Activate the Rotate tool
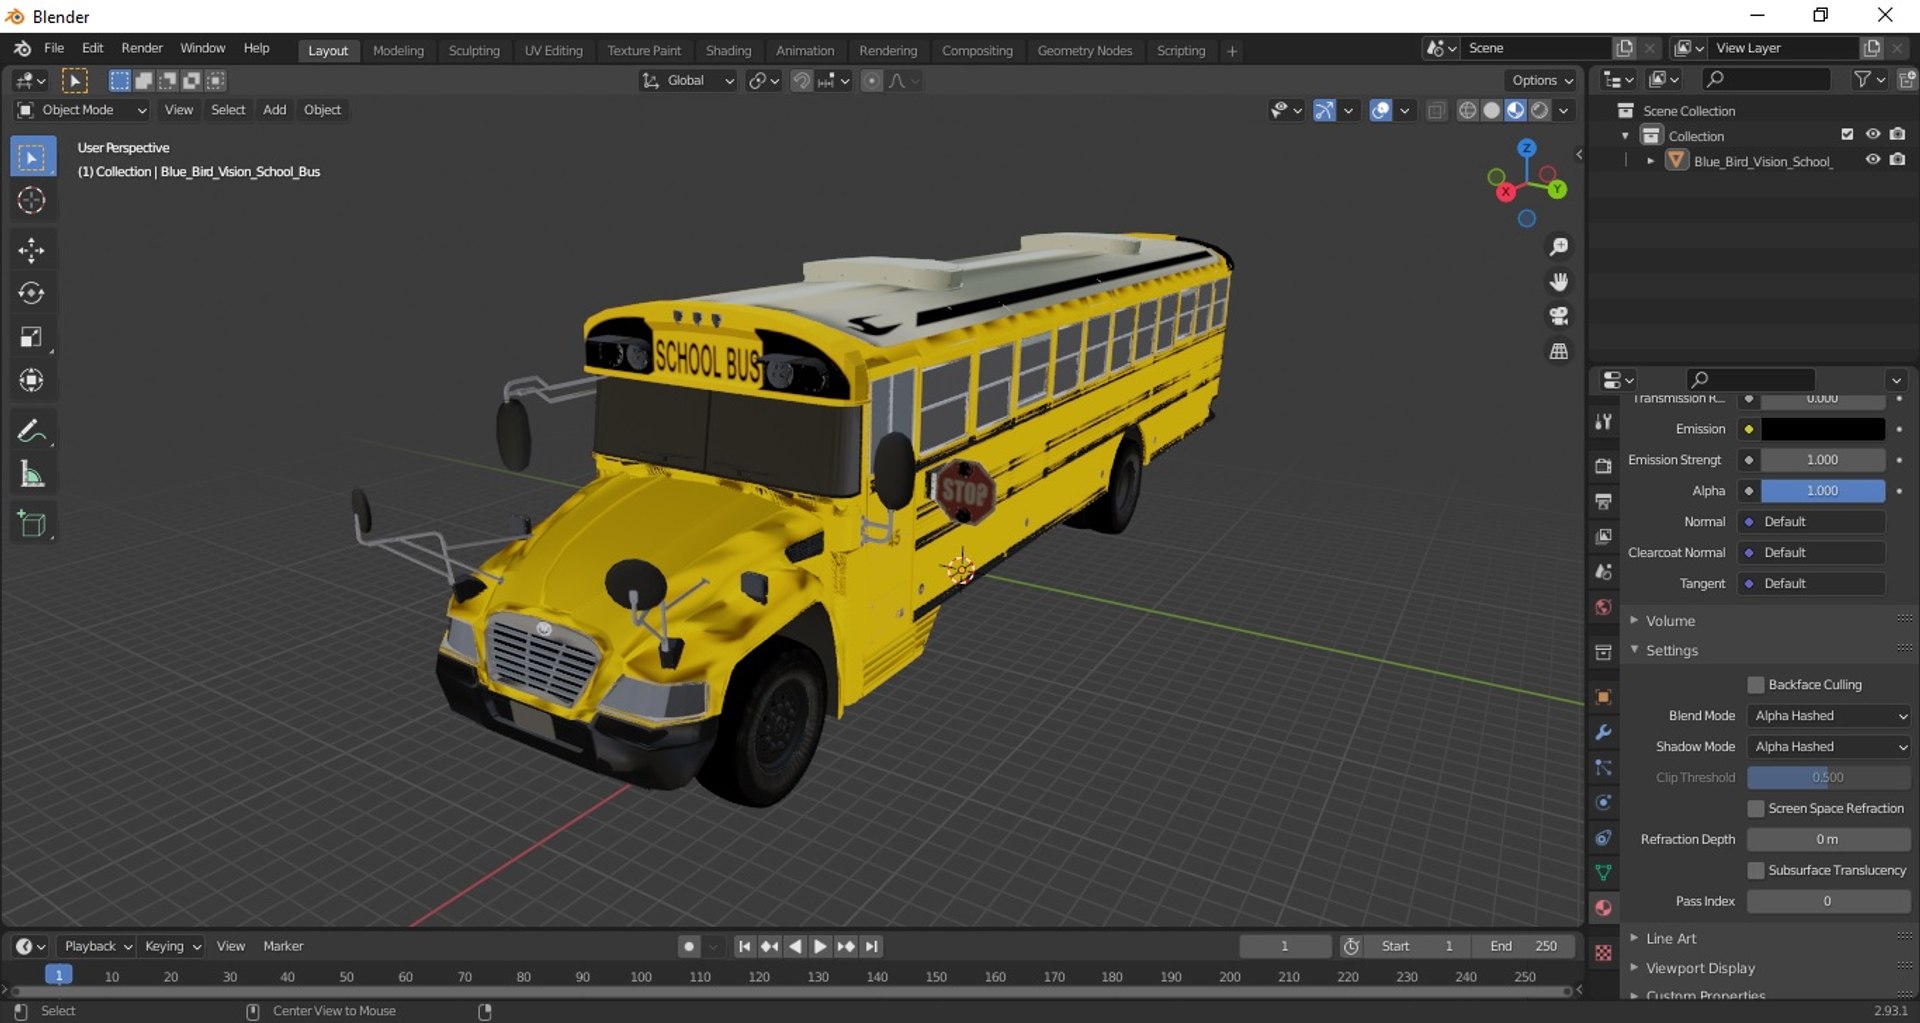1920x1023 pixels. pos(32,293)
